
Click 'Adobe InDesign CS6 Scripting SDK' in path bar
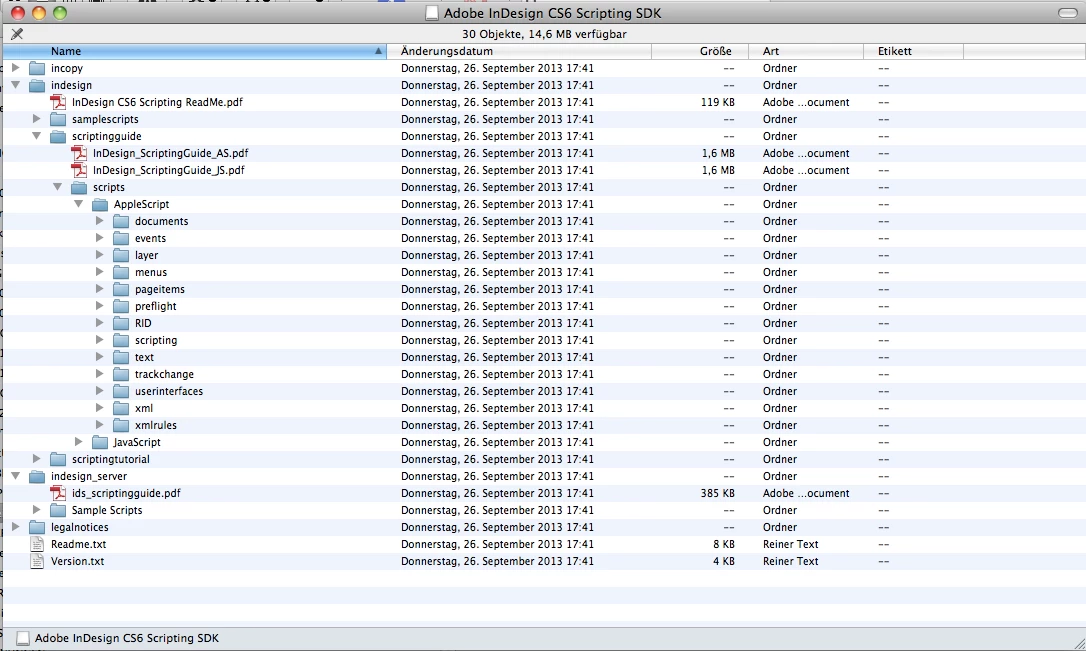127,639
